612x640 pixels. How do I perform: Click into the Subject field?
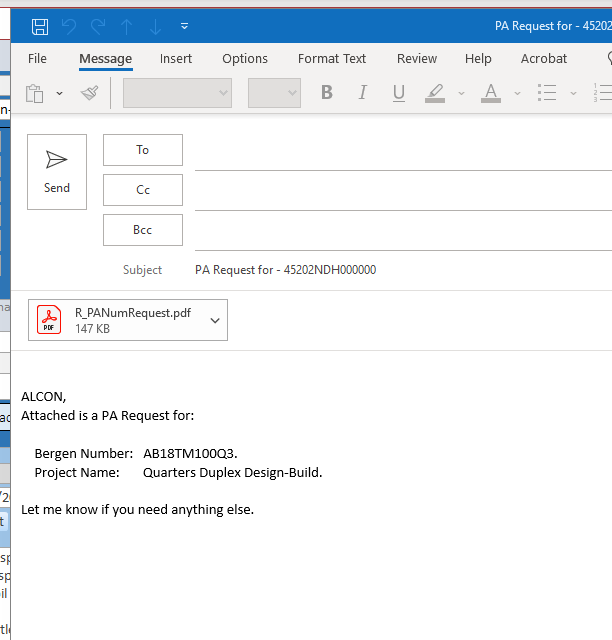coord(400,270)
